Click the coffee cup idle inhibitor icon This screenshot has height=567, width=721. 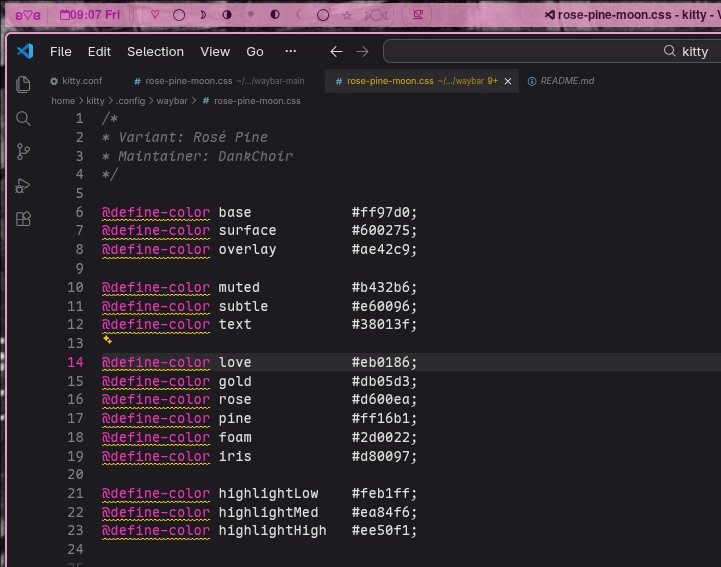418,15
